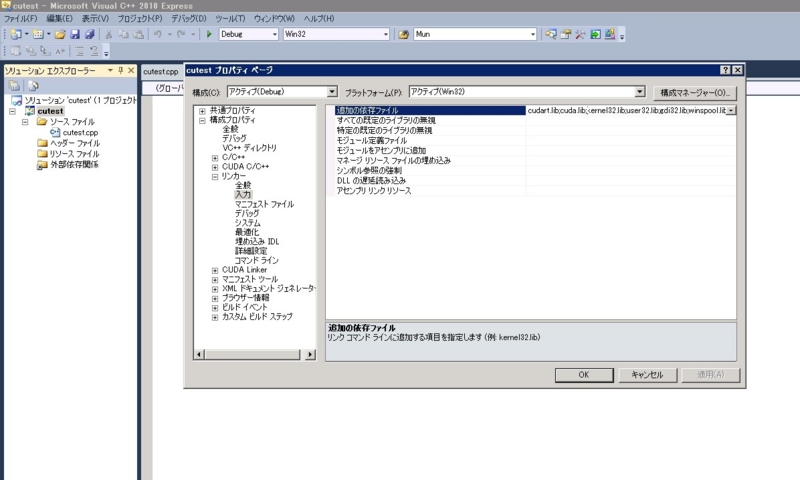Viewport: 800px width, 480px height.
Task: Click the Display Word Completion icon
Action: point(60,51)
